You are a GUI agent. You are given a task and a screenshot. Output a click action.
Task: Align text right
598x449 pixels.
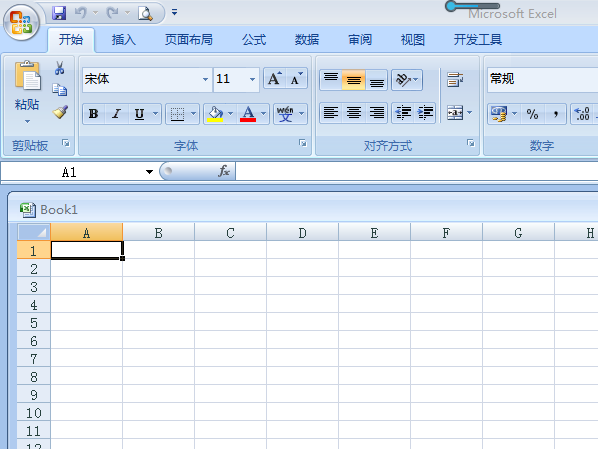pyautogui.click(x=377, y=113)
